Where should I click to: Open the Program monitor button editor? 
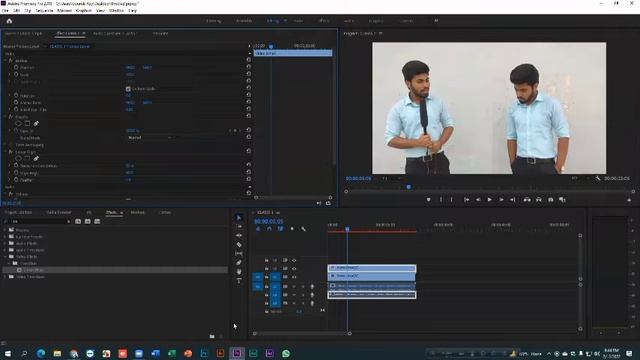629,200
